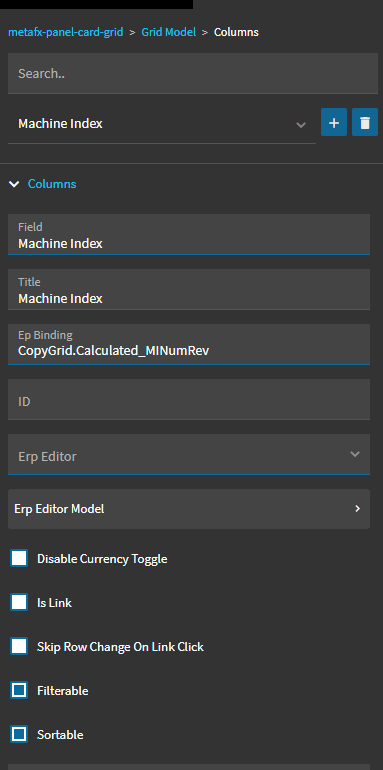The height and width of the screenshot is (770, 383).
Task: Open the Erp Editor dropdown
Action: click(189, 454)
